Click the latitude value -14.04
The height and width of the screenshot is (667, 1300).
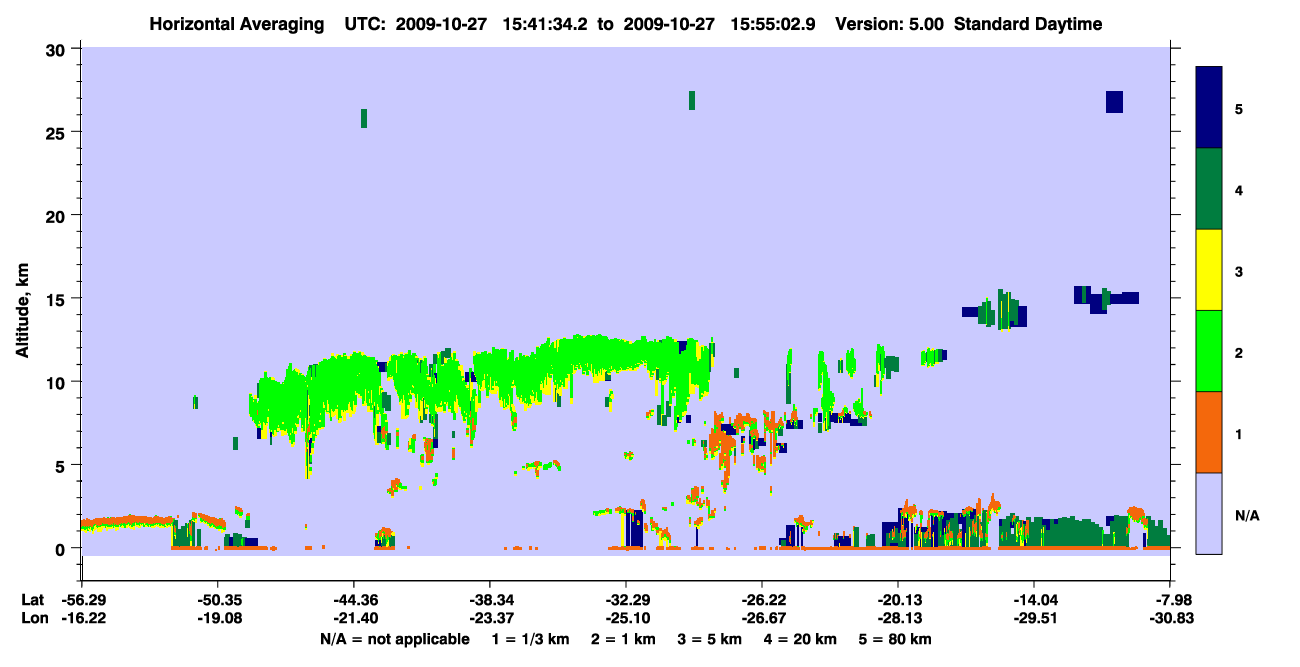pos(1033,600)
